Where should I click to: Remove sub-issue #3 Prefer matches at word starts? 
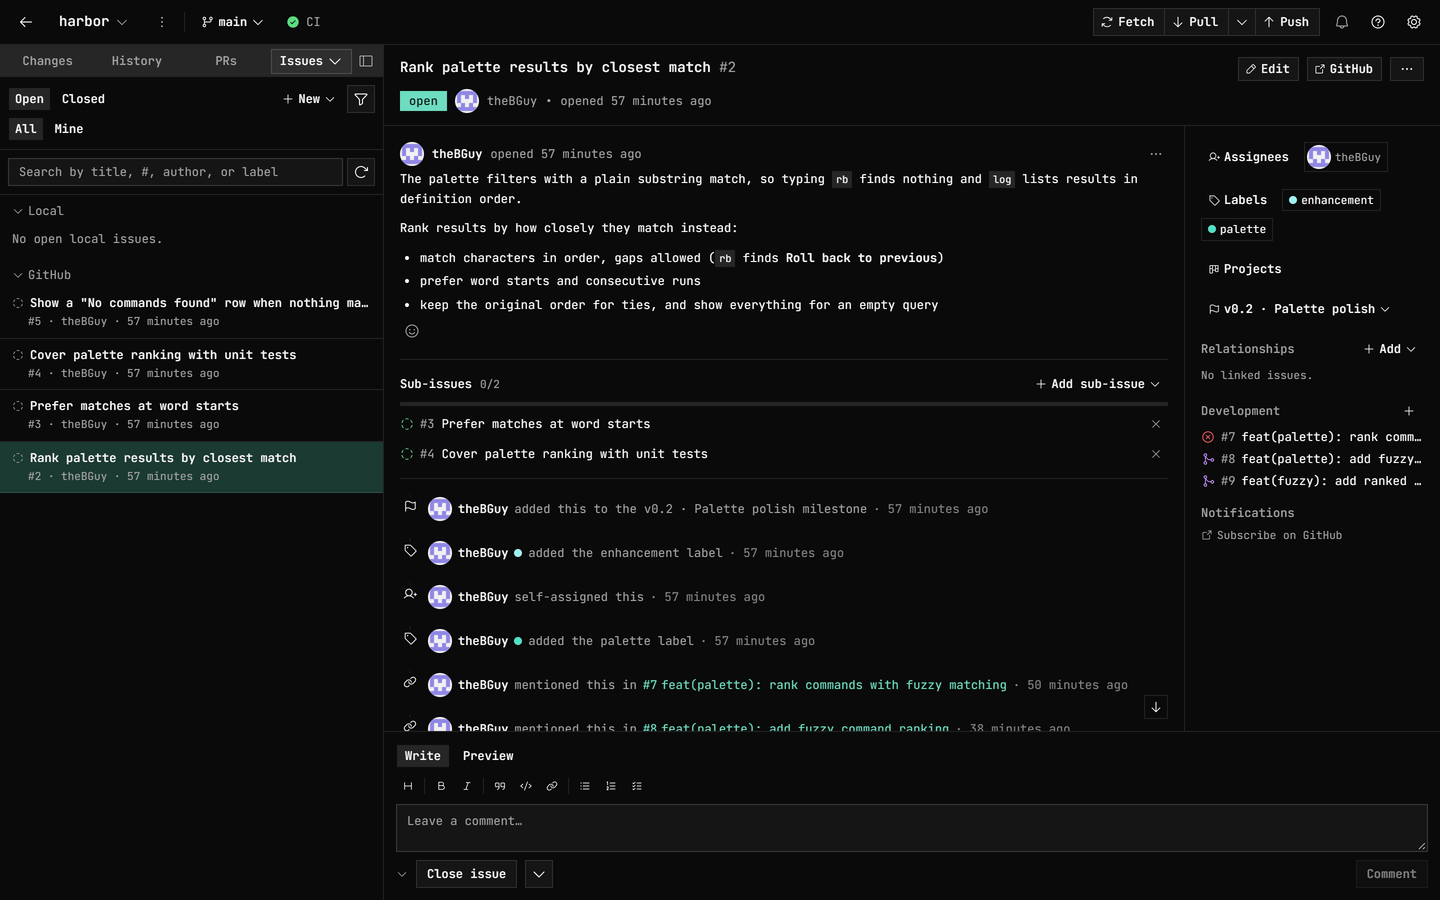(1156, 424)
